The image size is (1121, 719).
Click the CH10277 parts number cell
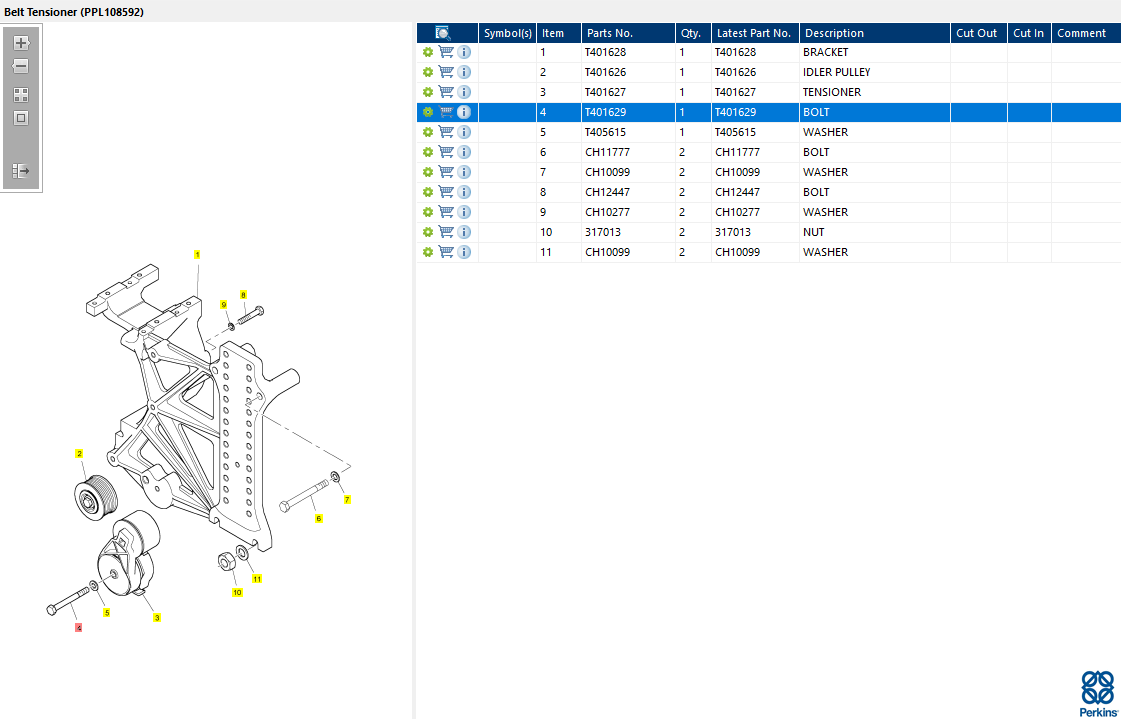coord(628,212)
